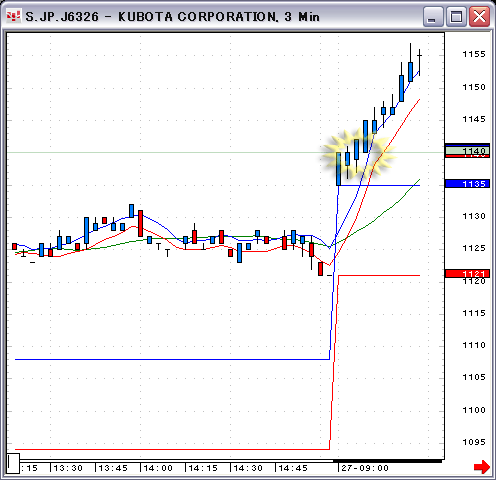
Task: Click the window title KUBOTA CORPORATION text
Action: [x=198, y=16]
